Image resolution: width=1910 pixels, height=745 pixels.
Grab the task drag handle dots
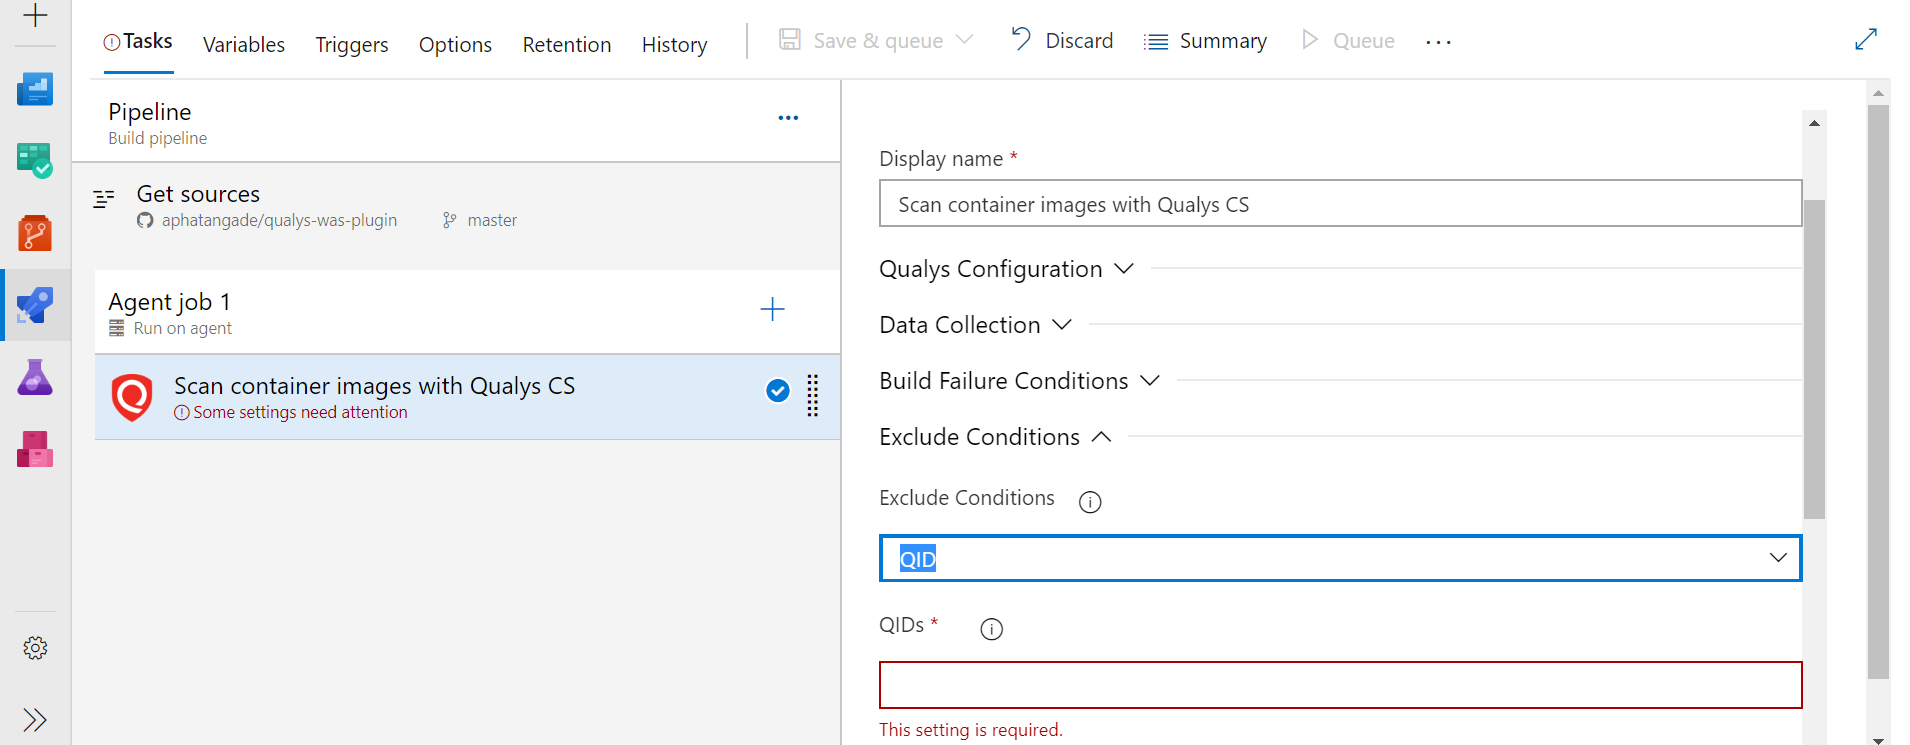[813, 395]
